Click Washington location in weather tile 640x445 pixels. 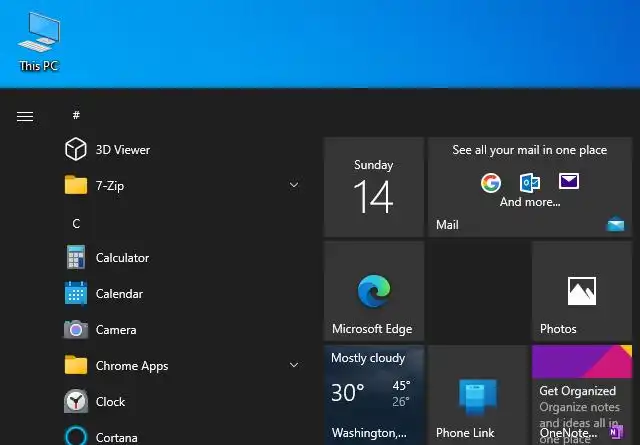(x=369, y=433)
